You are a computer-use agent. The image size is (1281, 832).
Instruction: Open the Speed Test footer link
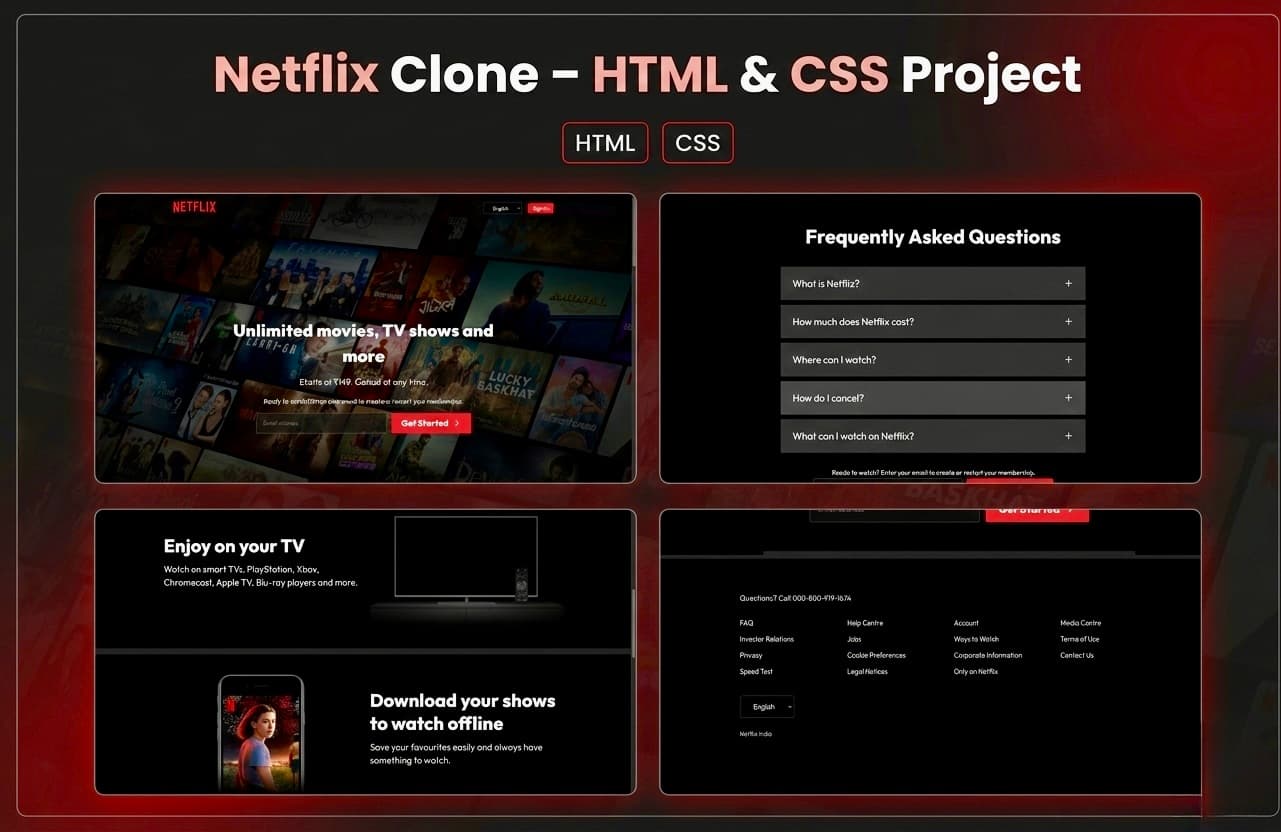point(756,672)
